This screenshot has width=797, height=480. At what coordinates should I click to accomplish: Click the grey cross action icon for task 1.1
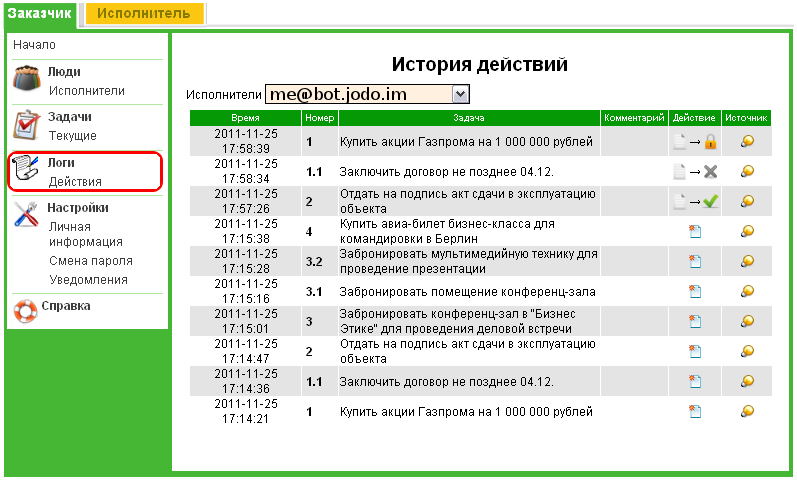point(711,172)
